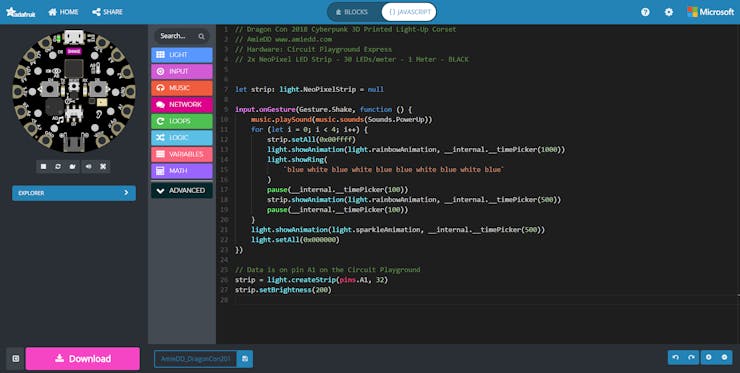Mute the simulator audio

pos(88,167)
